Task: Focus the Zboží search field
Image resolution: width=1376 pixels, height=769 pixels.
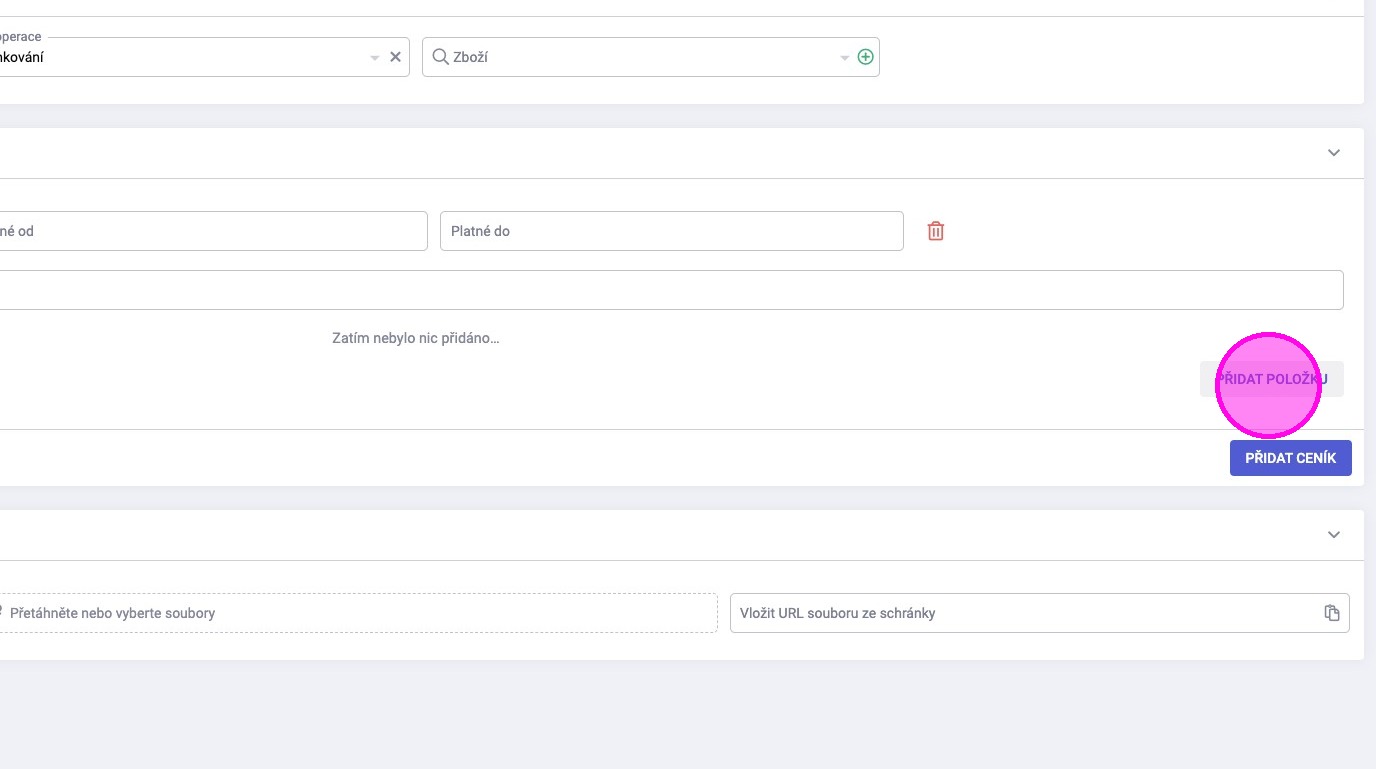Action: pyautogui.click(x=640, y=57)
